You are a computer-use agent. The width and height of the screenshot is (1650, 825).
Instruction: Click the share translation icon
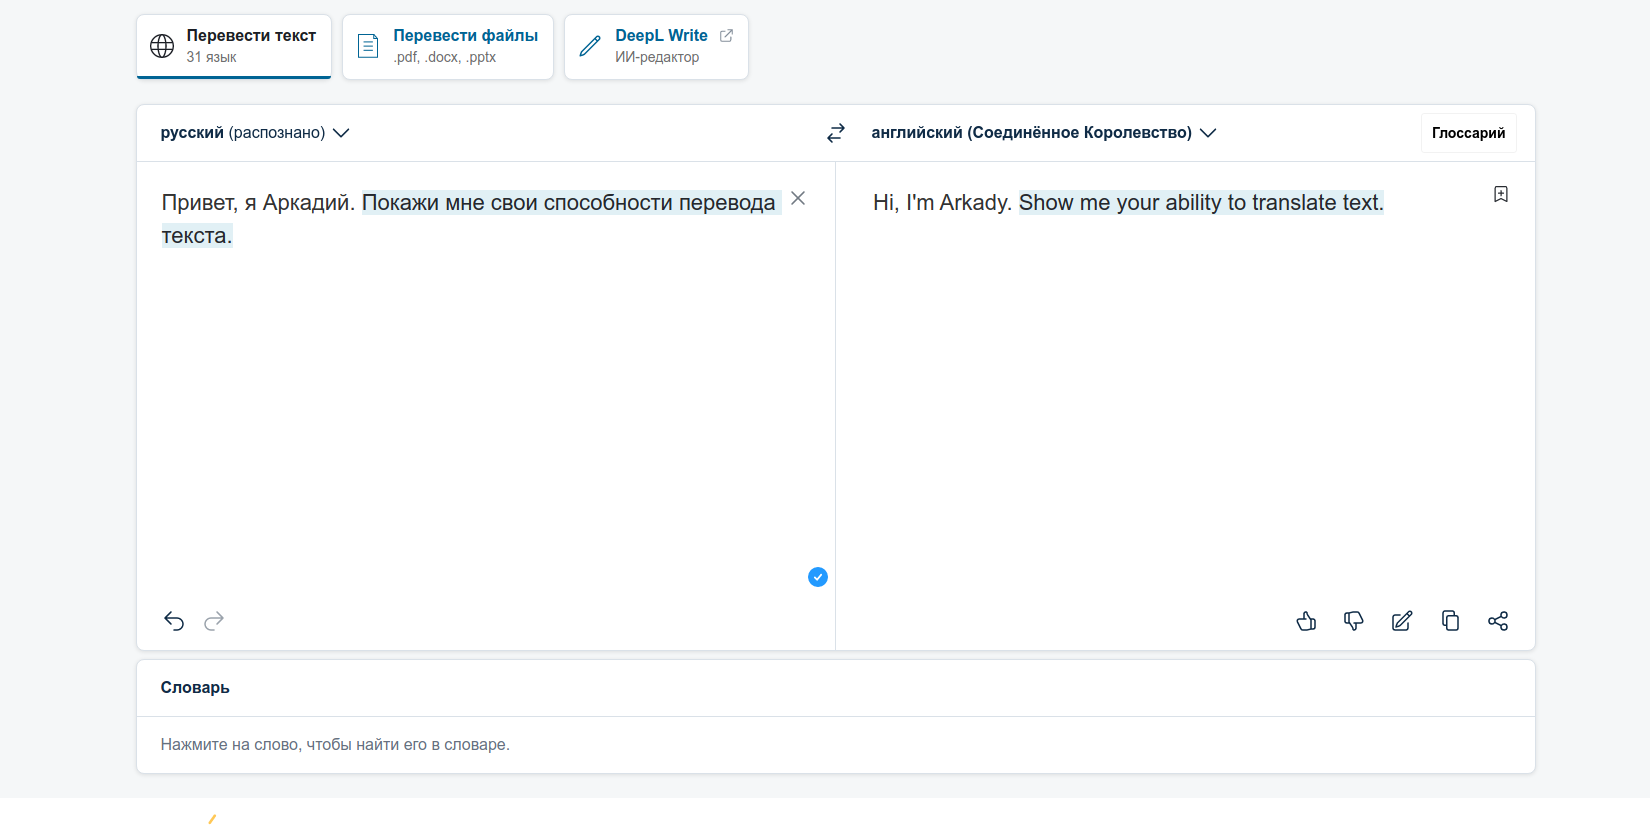pyautogui.click(x=1498, y=621)
